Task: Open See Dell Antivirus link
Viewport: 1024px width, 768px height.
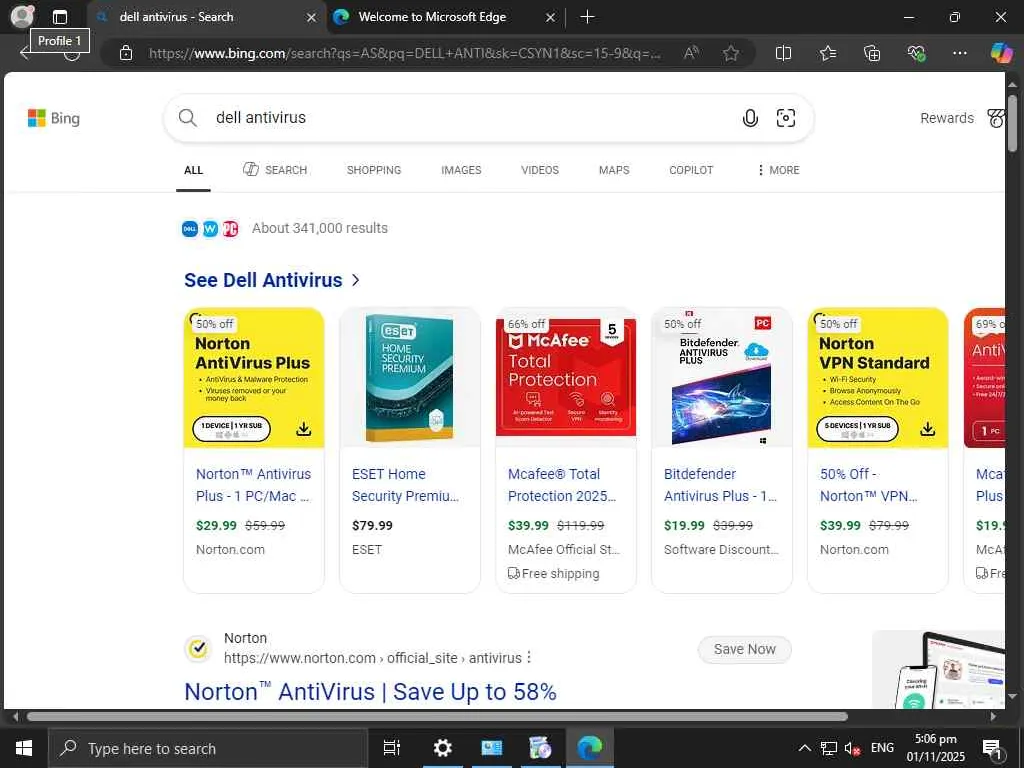Action: [263, 280]
